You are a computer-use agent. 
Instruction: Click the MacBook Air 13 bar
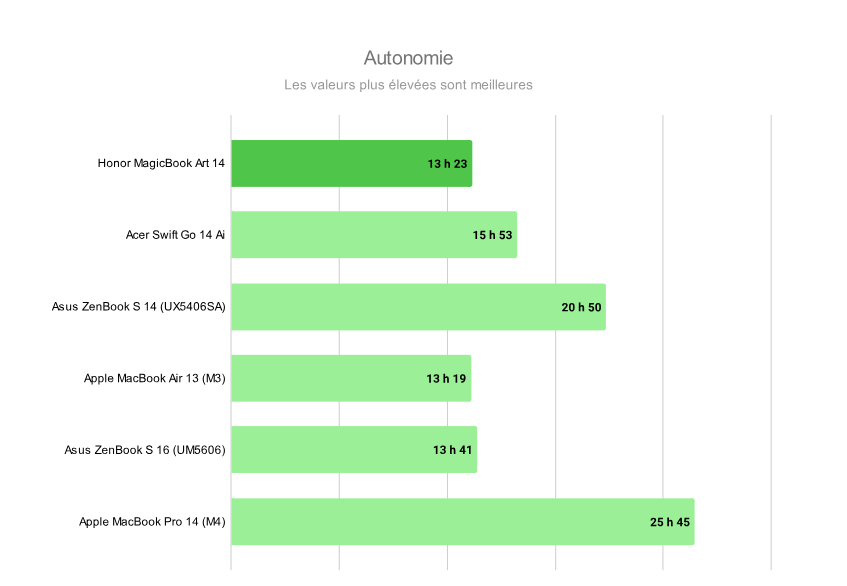328,379
